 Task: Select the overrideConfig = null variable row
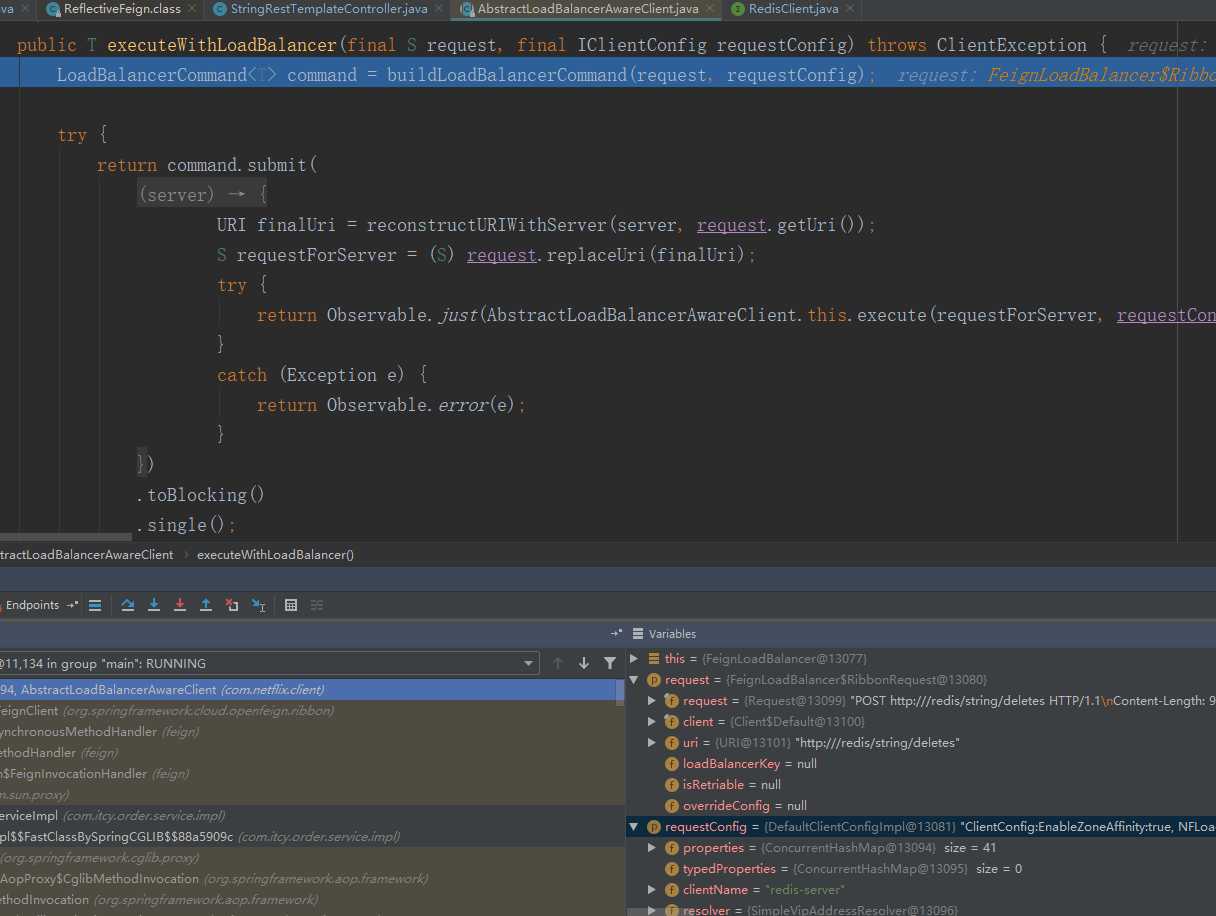[x=921, y=806]
